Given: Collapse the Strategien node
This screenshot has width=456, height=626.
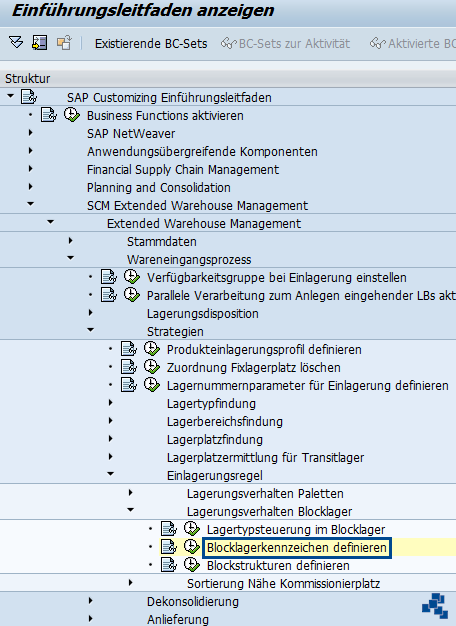Looking at the screenshot, I should pyautogui.click(x=90, y=330).
